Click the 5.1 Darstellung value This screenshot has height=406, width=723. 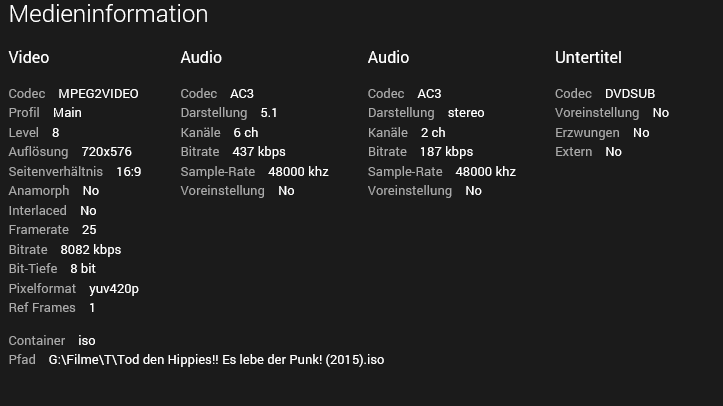point(269,113)
